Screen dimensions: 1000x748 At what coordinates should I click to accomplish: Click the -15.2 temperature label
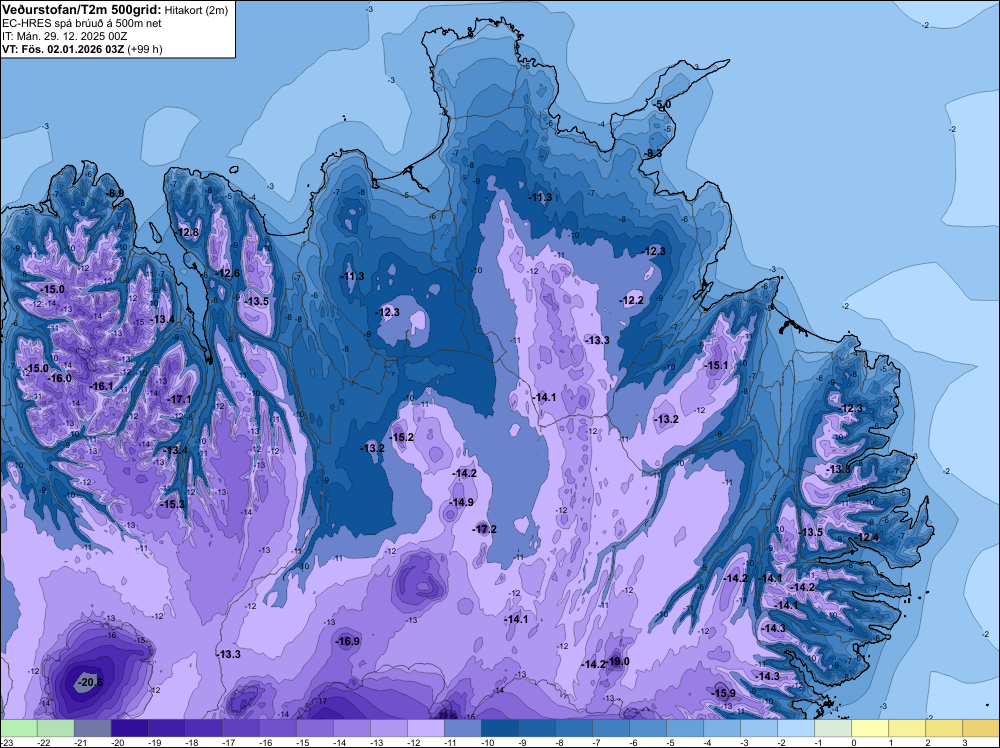402,437
